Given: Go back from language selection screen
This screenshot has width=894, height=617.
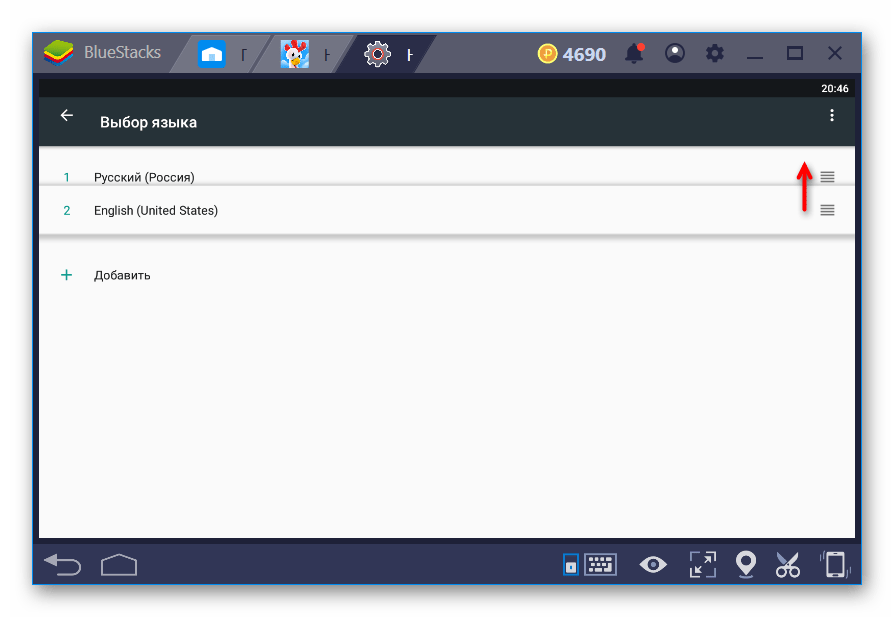Looking at the screenshot, I should pyautogui.click(x=67, y=115).
